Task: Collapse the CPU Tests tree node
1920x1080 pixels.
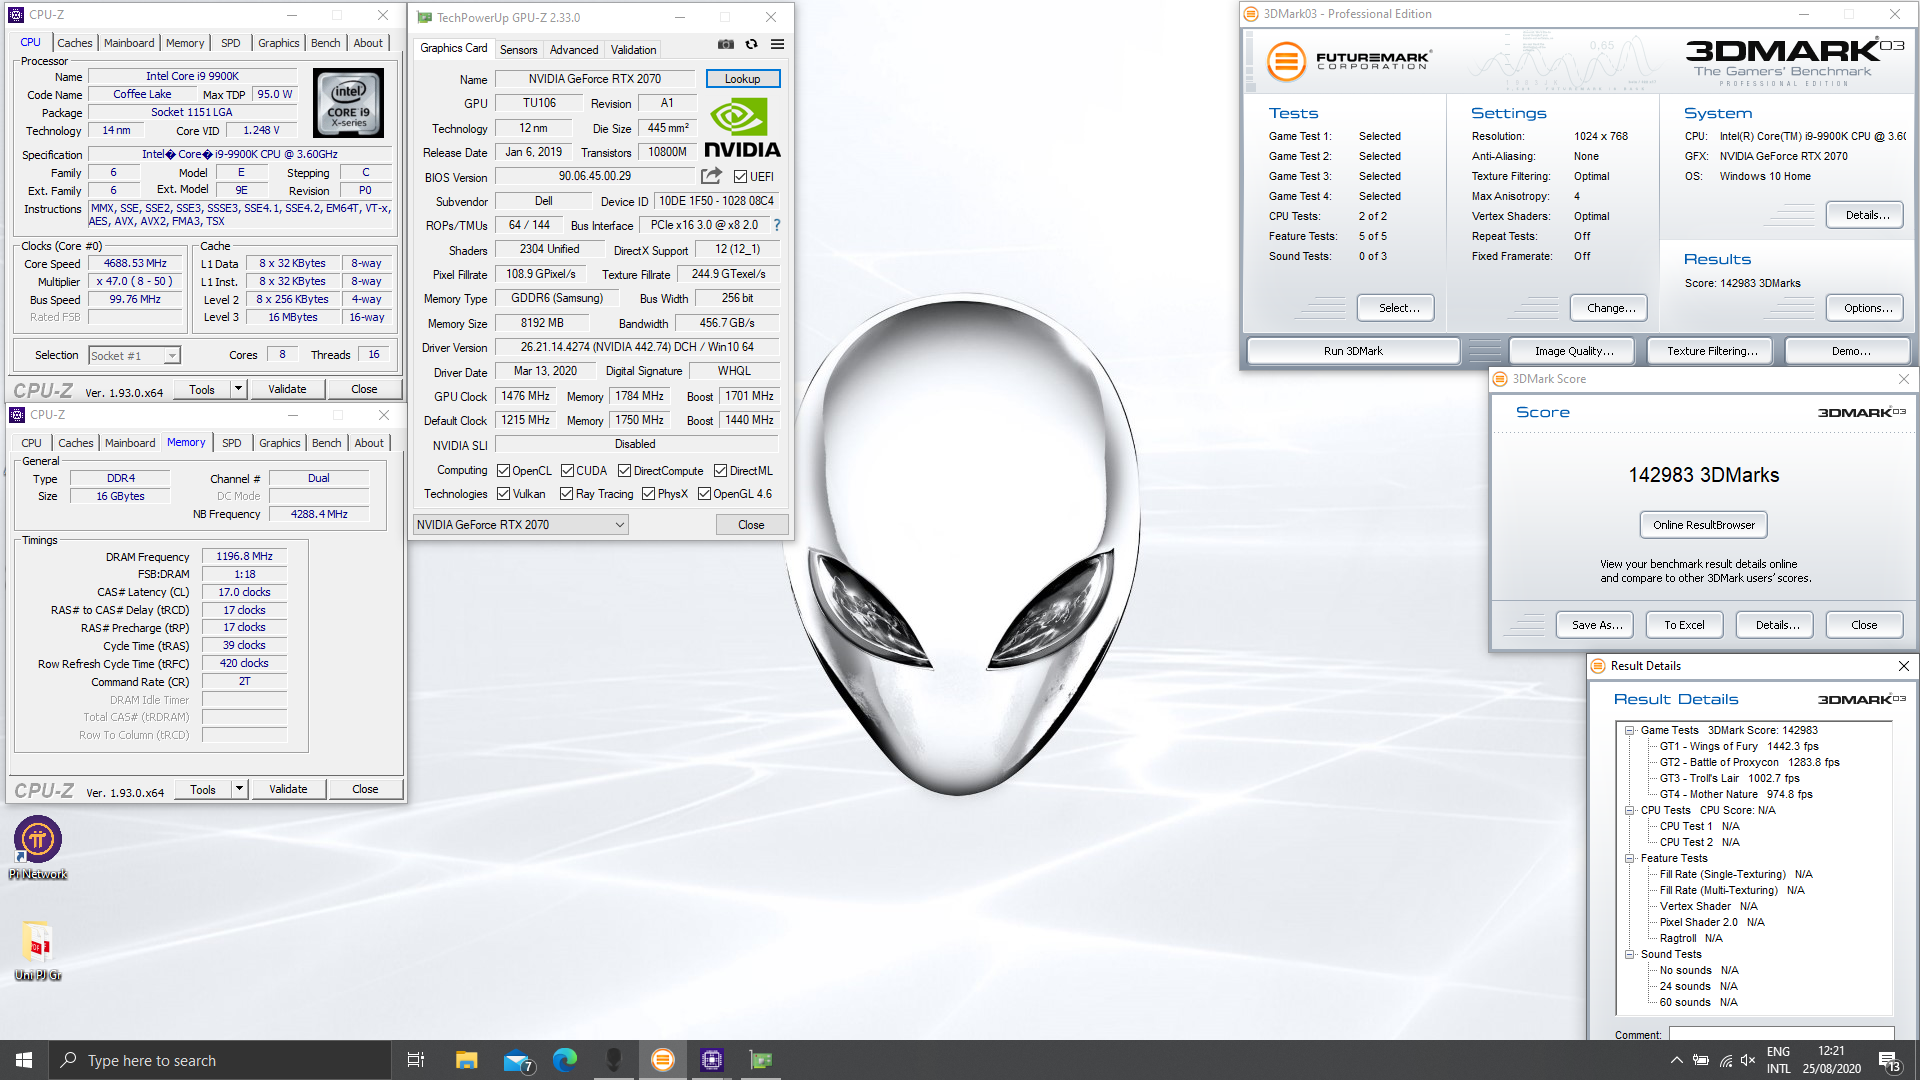Action: coord(1629,811)
